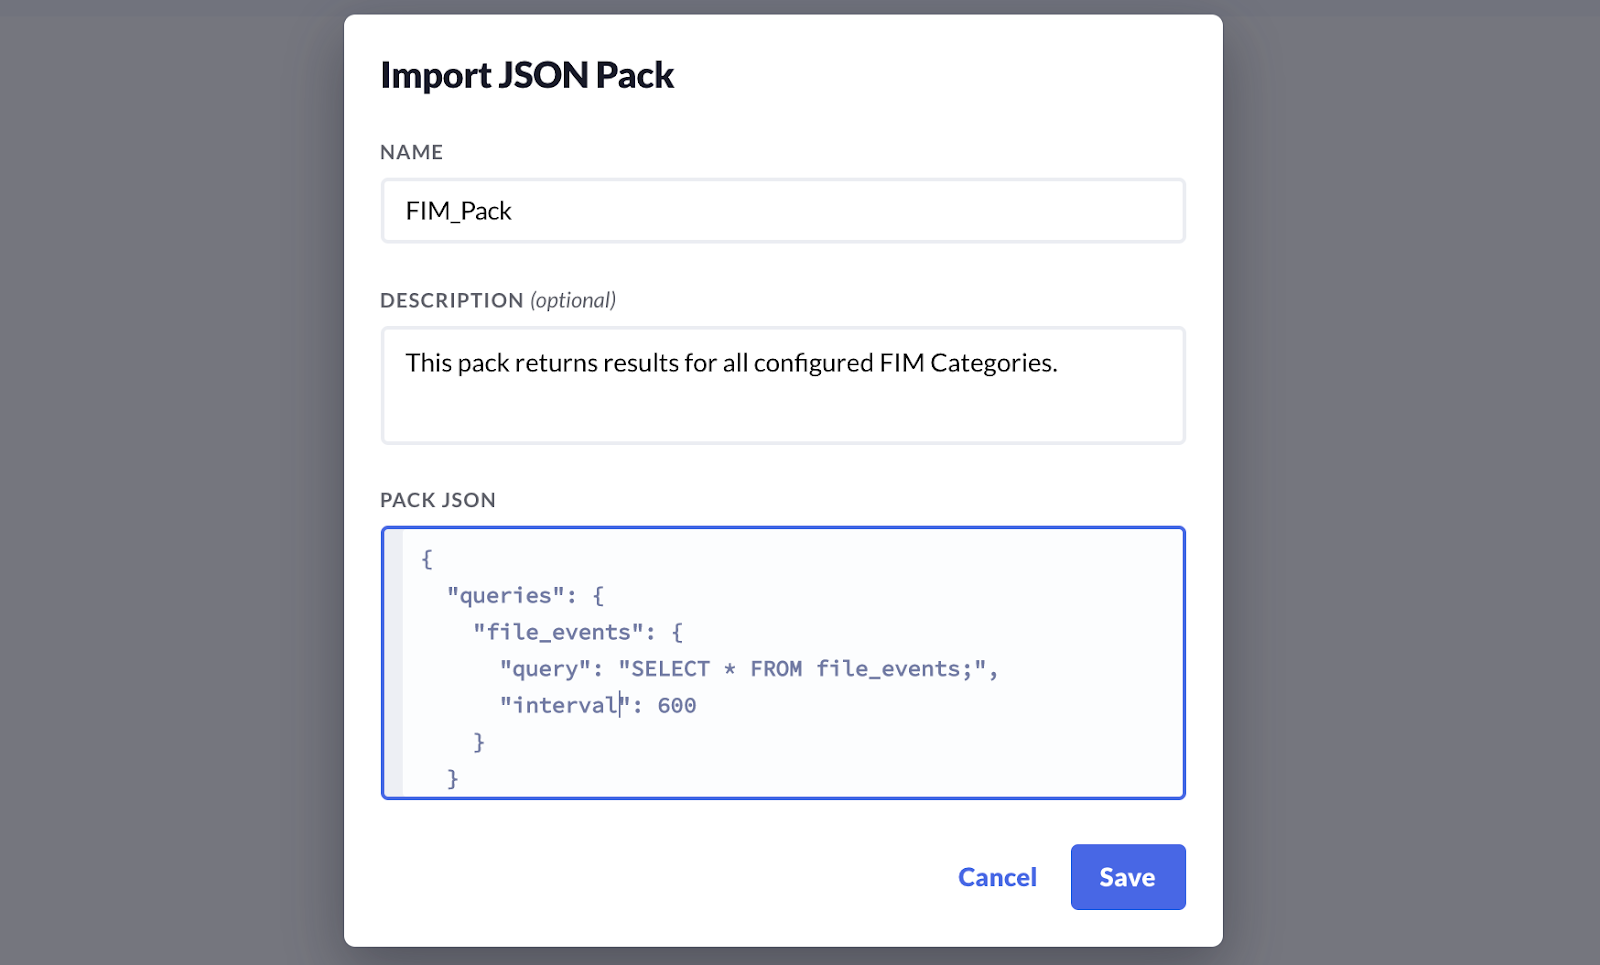Click the opening brace on the first JSON line
The height and width of the screenshot is (965, 1600).
(427, 559)
